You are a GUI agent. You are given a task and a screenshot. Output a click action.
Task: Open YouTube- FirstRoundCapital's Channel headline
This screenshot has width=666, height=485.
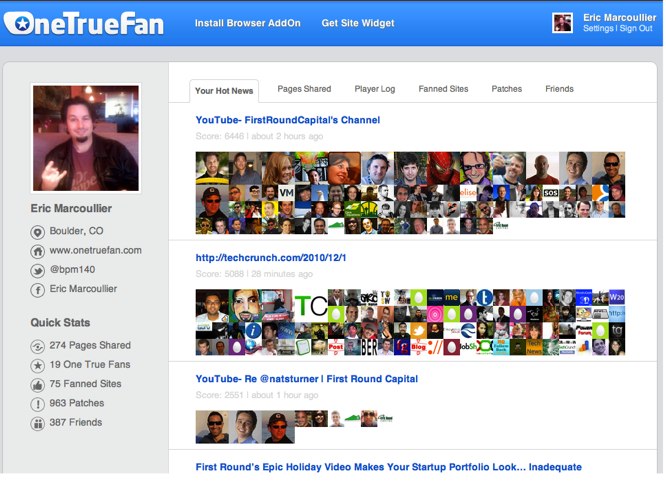(288, 120)
